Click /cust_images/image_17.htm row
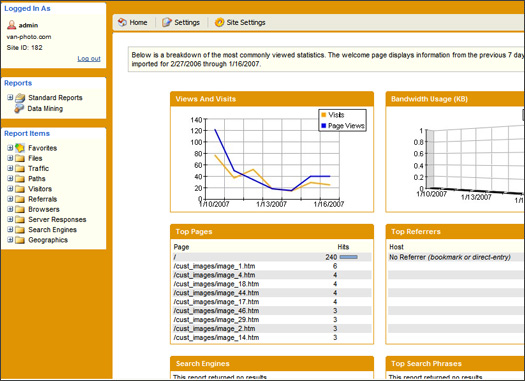525x381 pixels. (x=272, y=302)
